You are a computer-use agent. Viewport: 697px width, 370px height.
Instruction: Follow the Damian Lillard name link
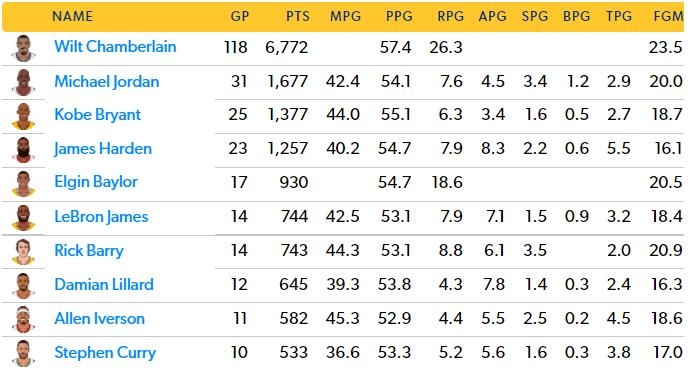104,284
